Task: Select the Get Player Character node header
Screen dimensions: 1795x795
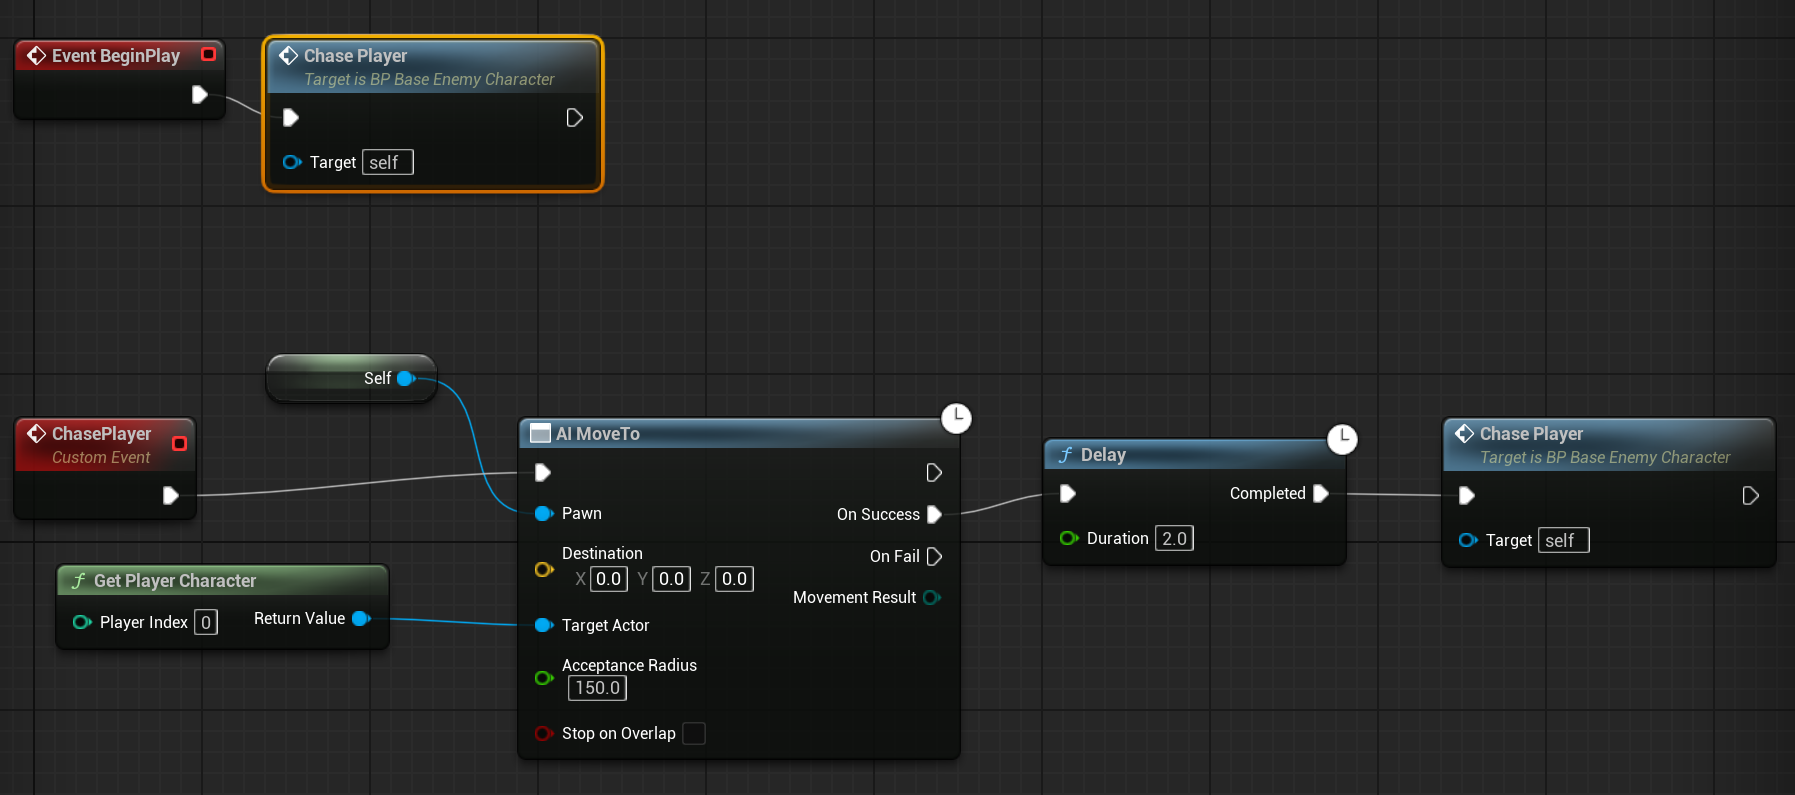Action: (222, 580)
